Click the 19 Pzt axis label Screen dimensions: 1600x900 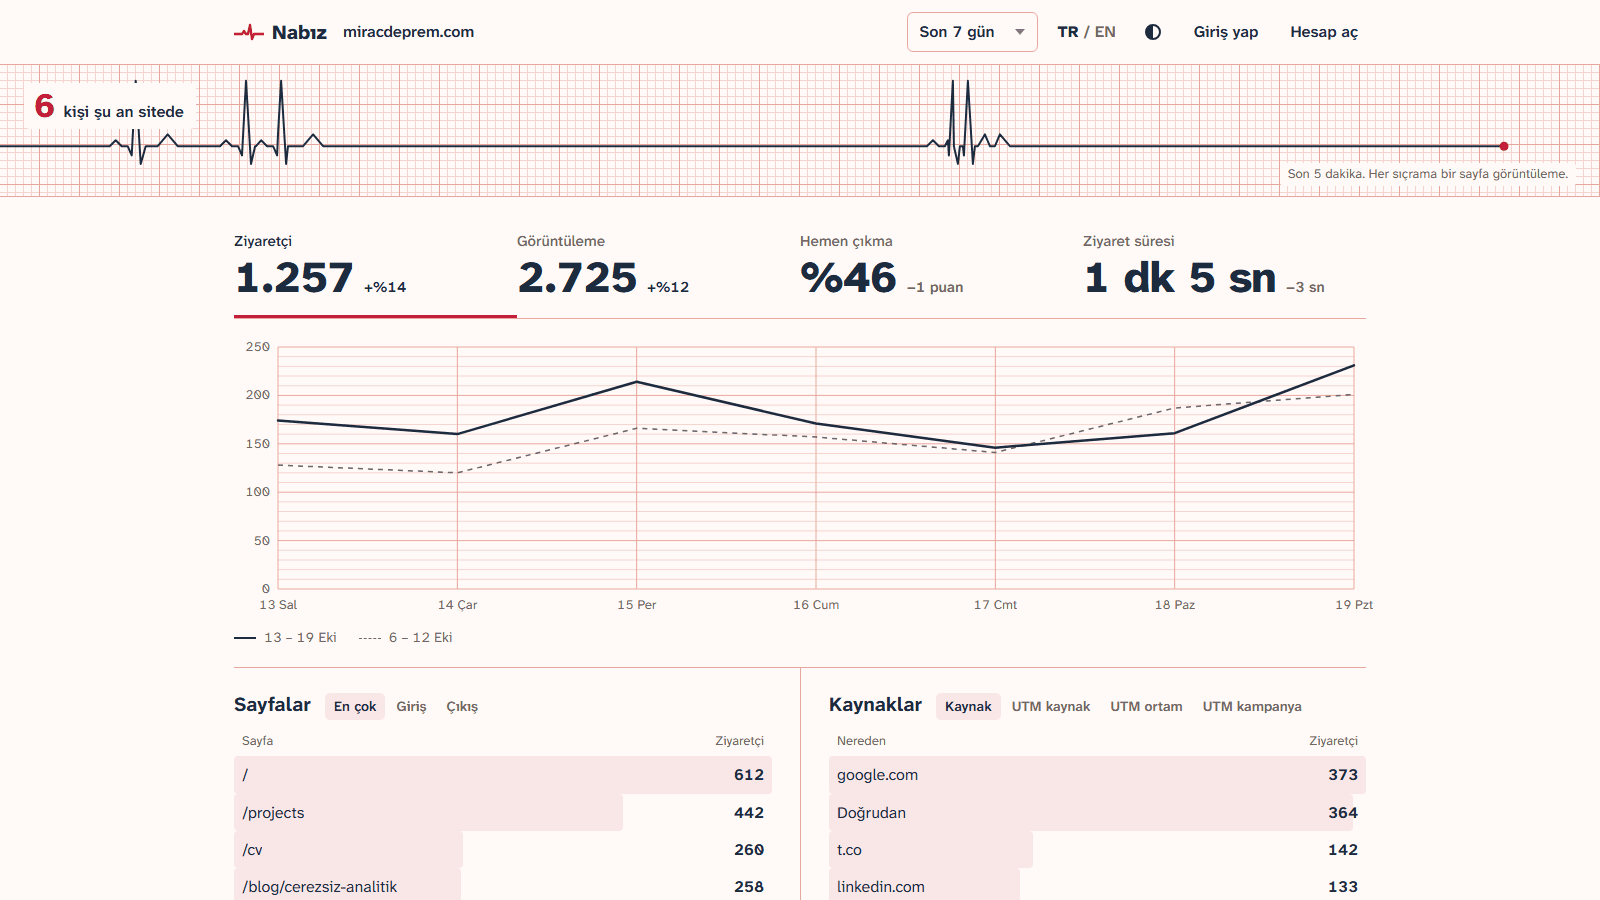point(1354,605)
